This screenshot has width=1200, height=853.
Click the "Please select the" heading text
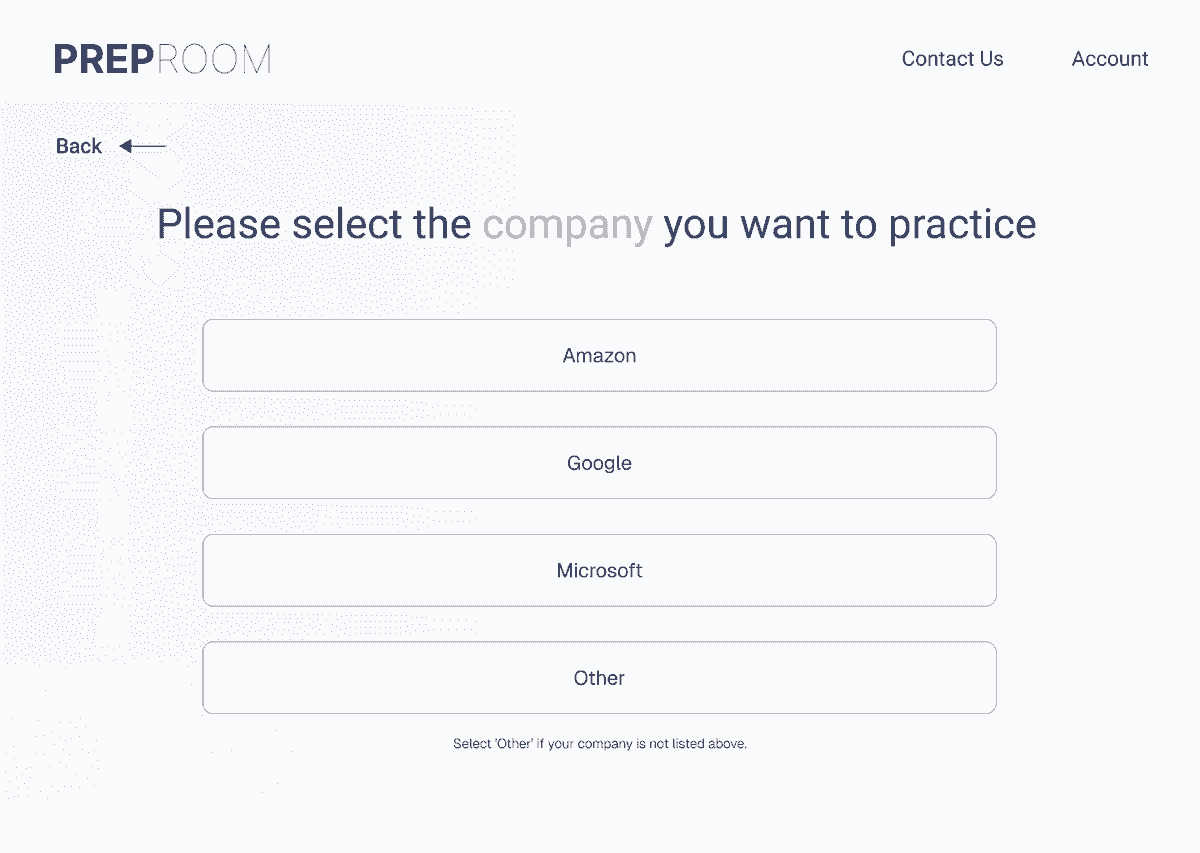point(314,224)
